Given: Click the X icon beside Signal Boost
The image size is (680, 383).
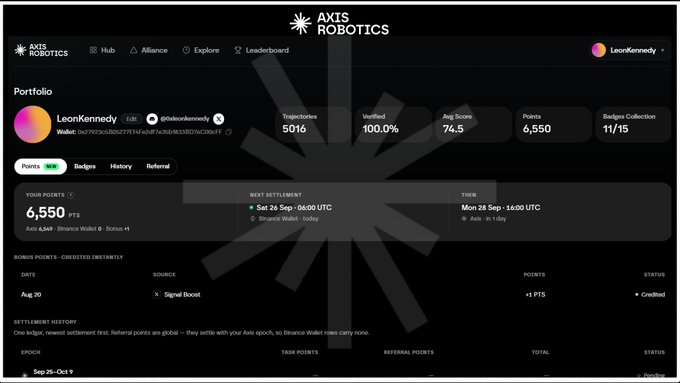Looking at the screenshot, I should coord(157,295).
